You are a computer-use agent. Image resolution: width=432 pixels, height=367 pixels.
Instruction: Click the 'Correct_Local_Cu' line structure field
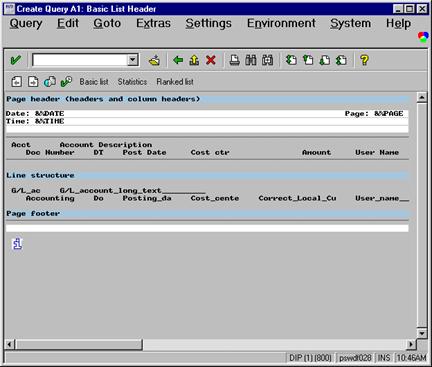tap(297, 198)
